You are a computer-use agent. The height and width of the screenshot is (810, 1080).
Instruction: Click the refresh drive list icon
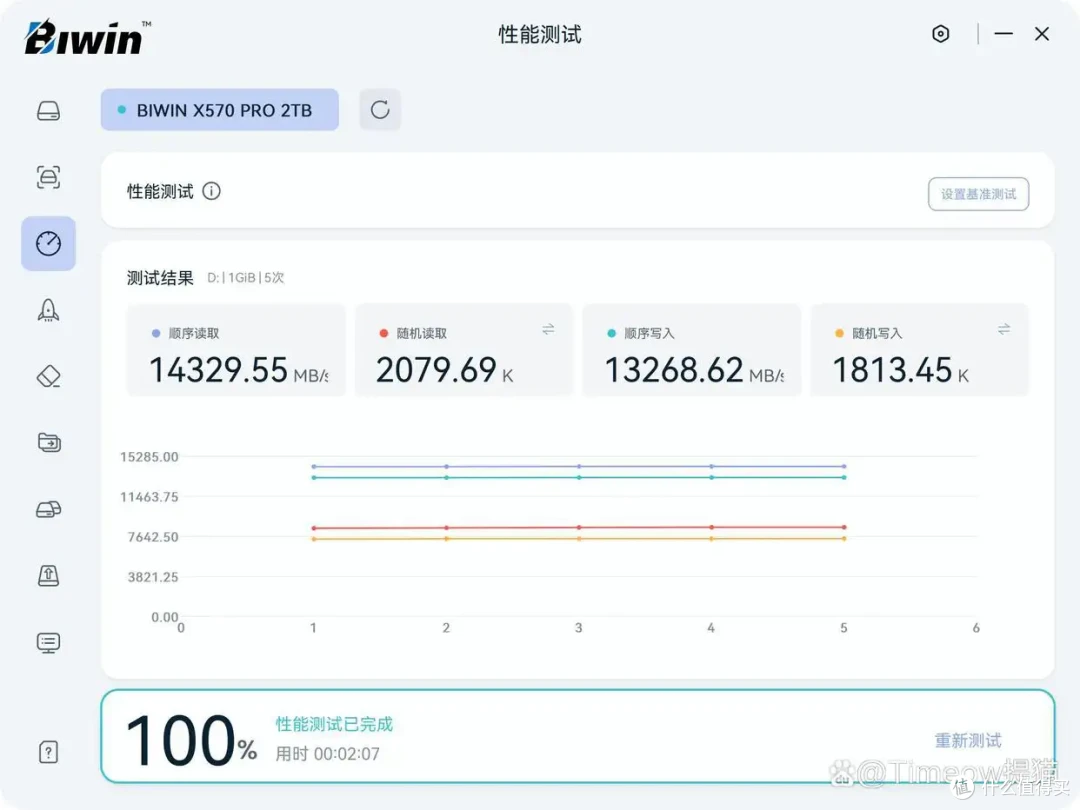pyautogui.click(x=380, y=110)
